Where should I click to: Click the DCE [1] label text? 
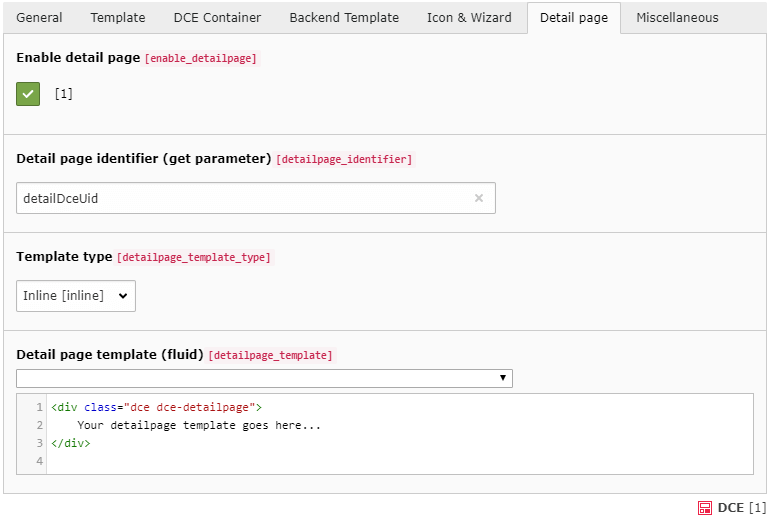point(741,508)
